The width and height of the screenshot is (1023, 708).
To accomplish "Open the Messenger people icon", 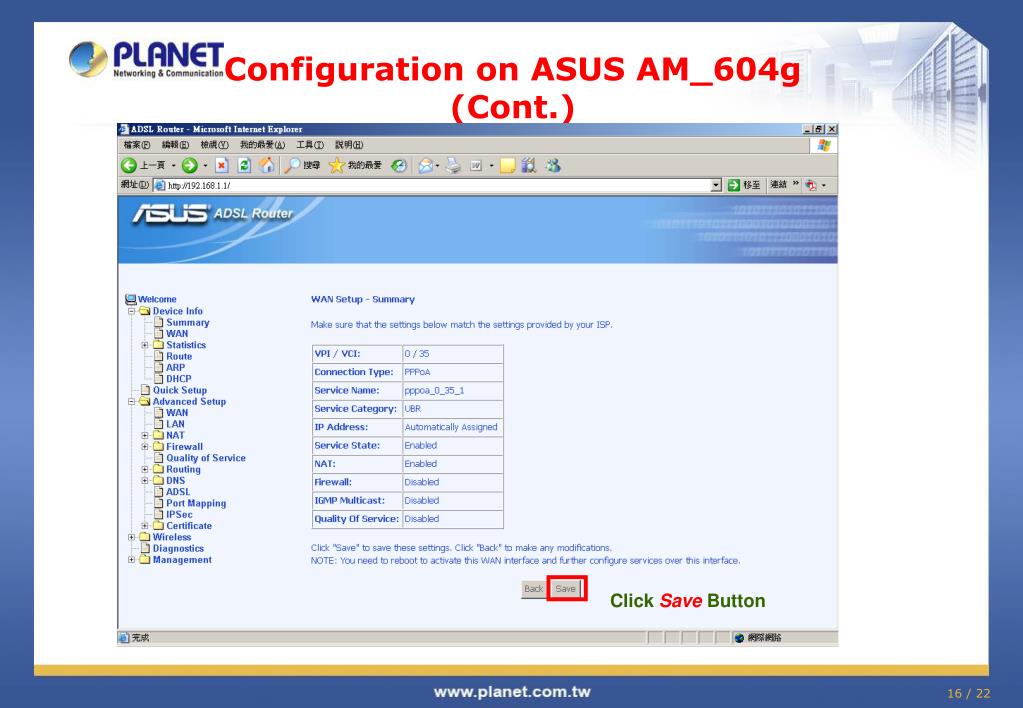I will (553, 166).
